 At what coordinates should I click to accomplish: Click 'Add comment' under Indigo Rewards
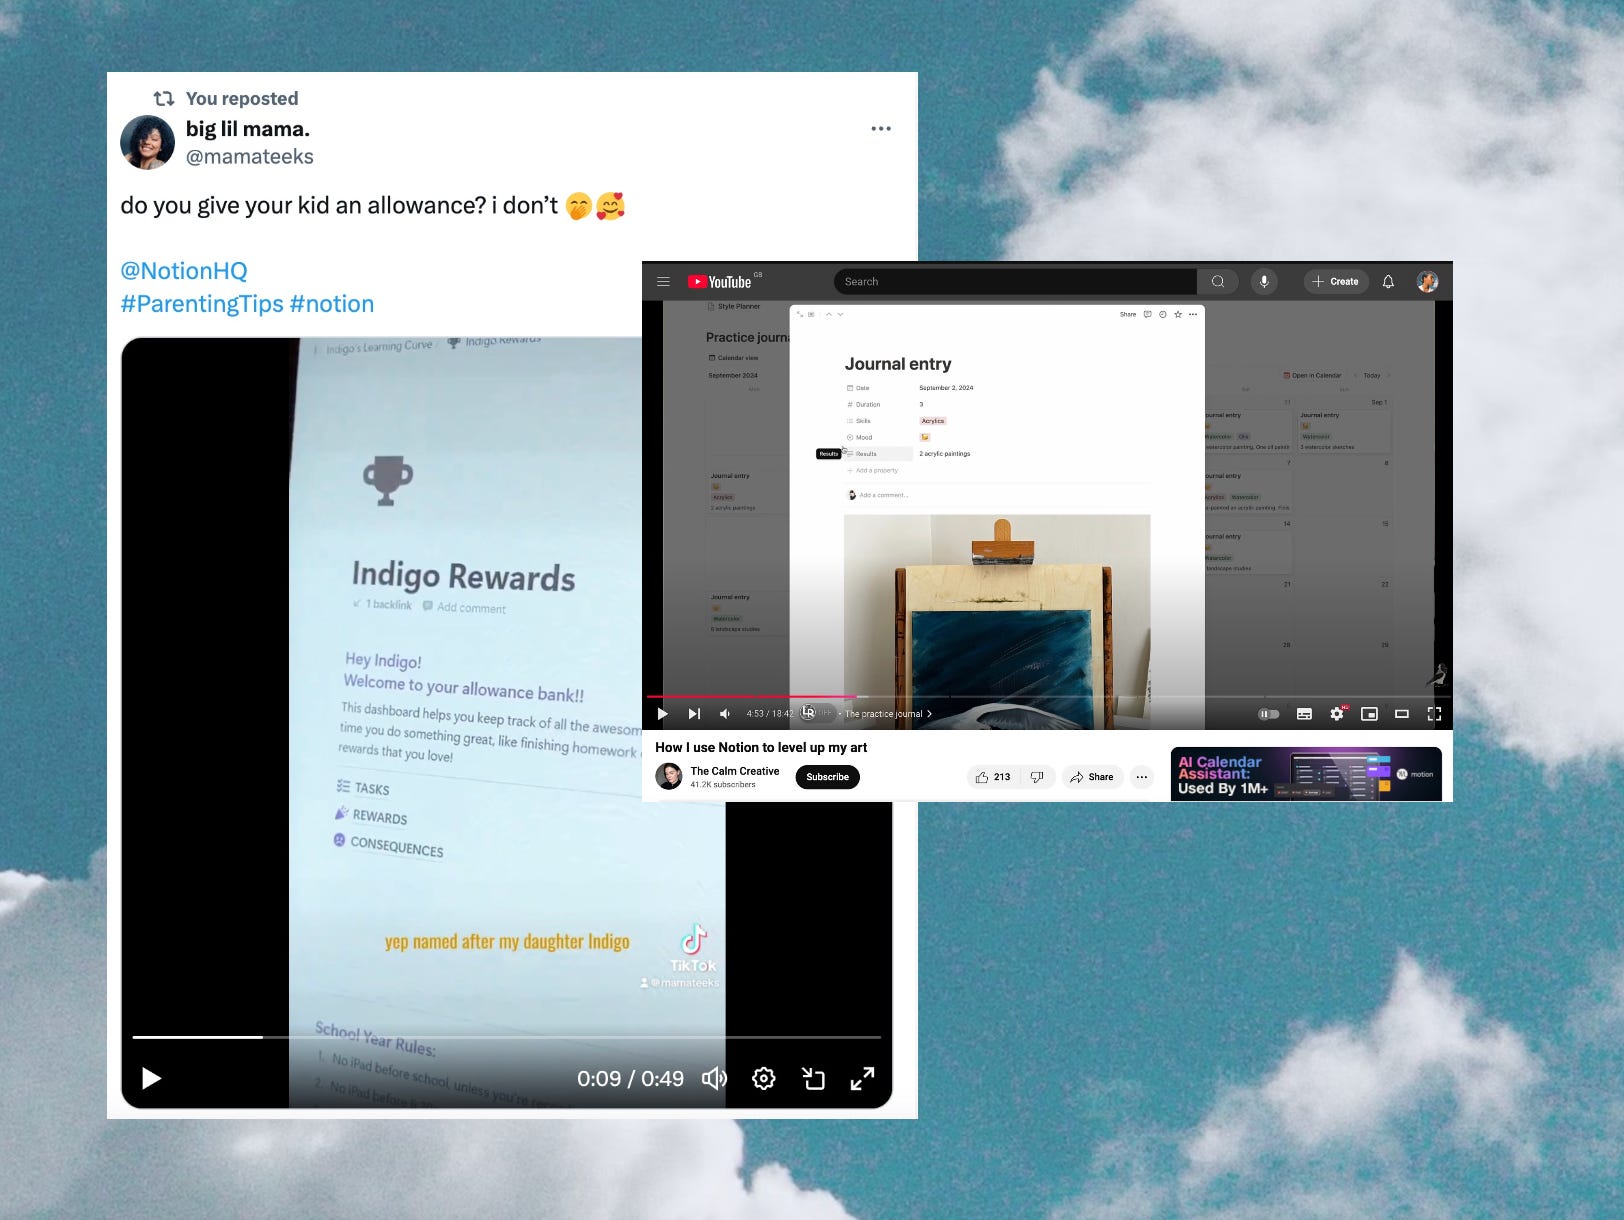[464, 607]
